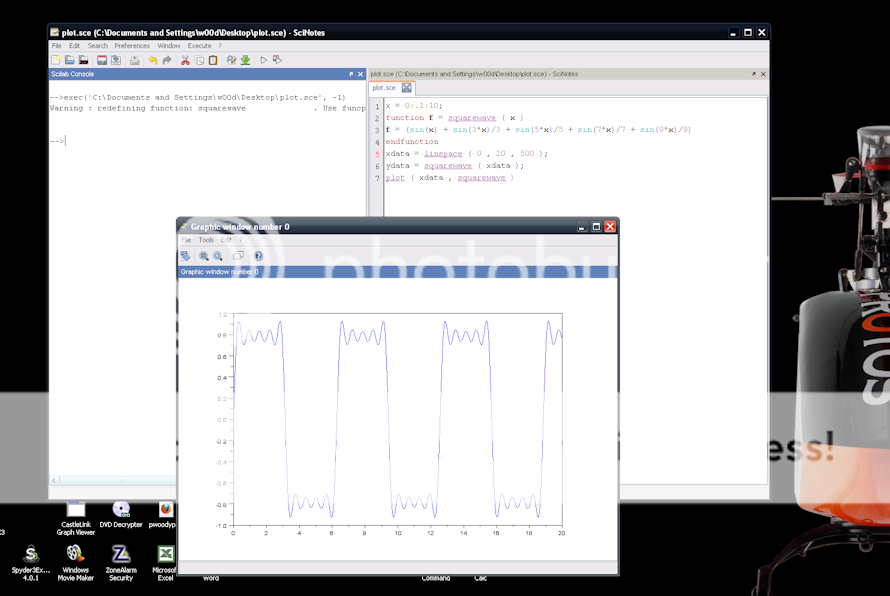
Task: Click the 'ydata' variable on line 6
Action: tap(398, 166)
